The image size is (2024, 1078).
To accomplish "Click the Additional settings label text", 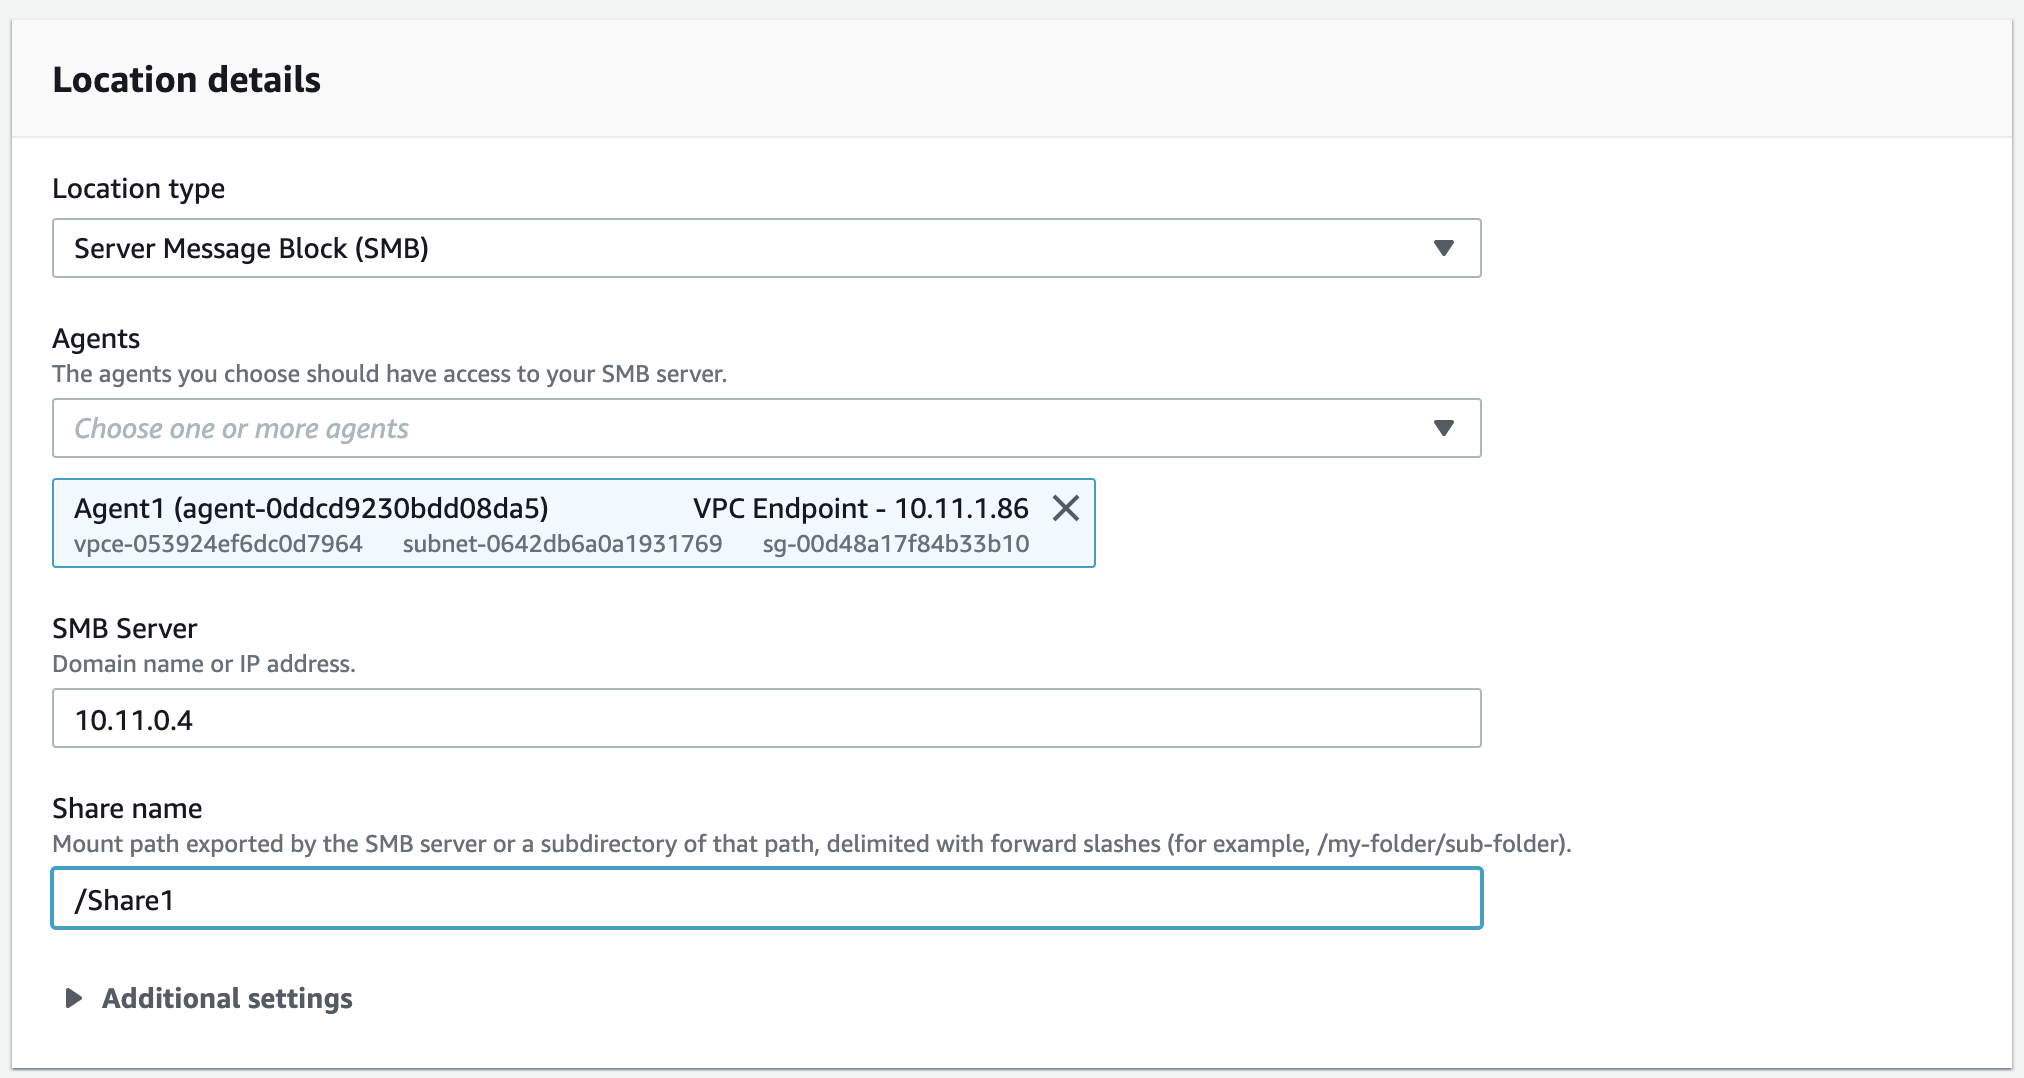I will coord(227,998).
